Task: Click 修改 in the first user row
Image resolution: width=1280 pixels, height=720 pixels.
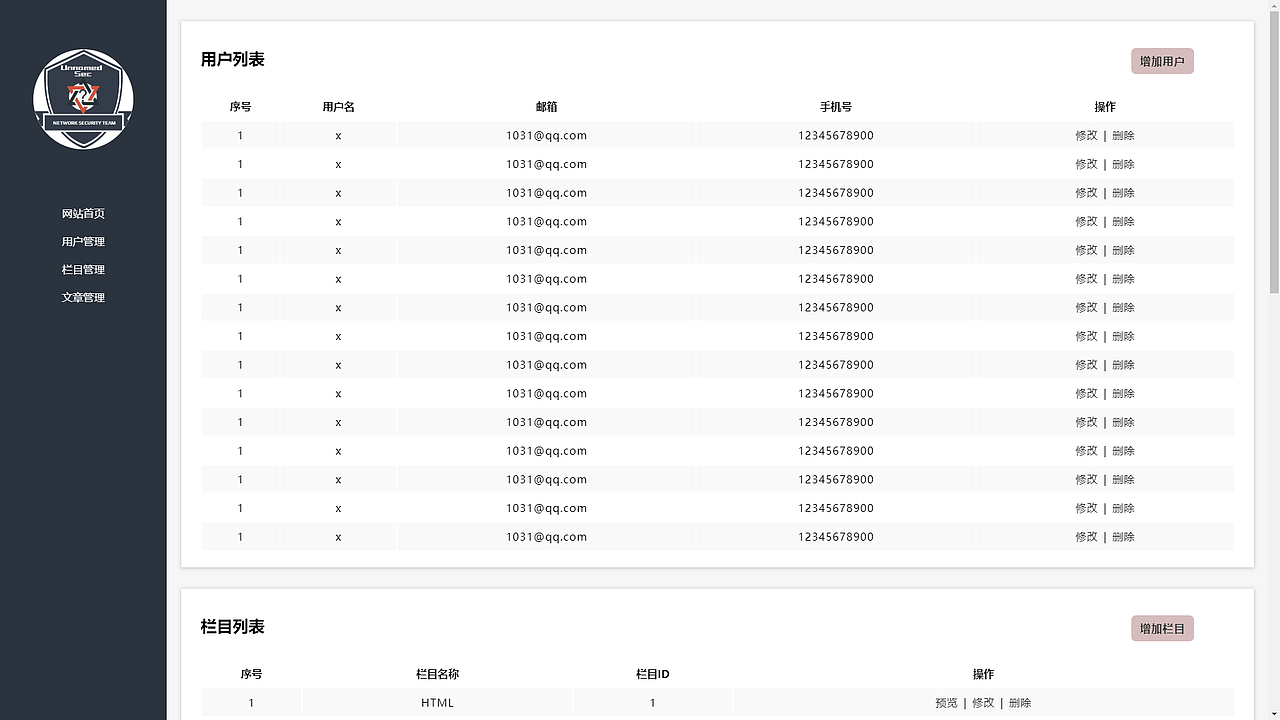Action: coord(1086,136)
